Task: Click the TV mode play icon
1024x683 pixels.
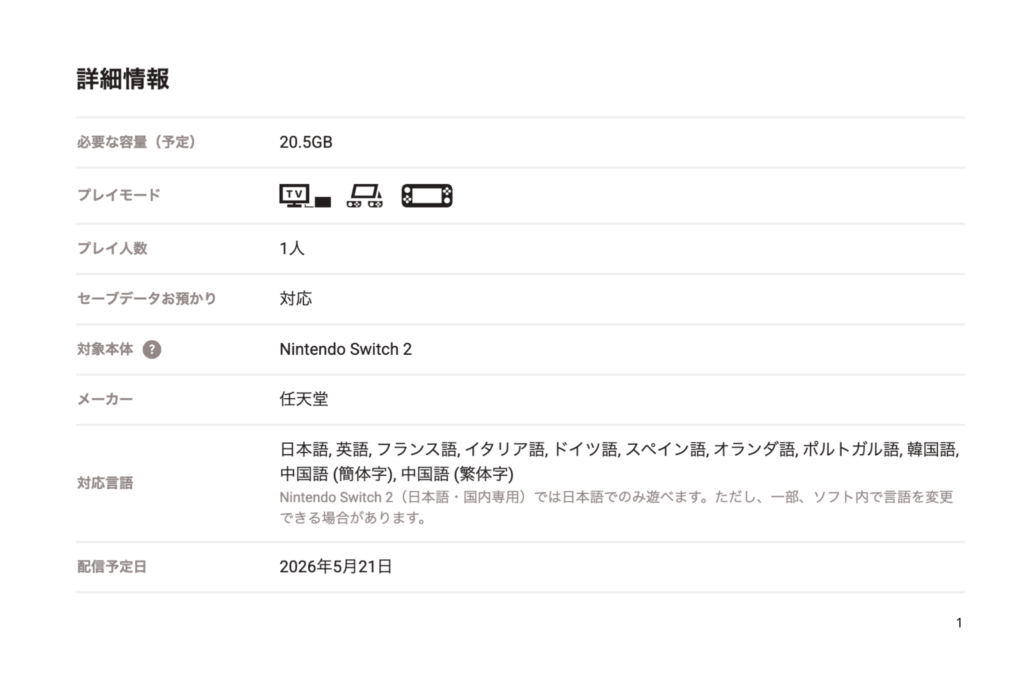Action: 304,196
